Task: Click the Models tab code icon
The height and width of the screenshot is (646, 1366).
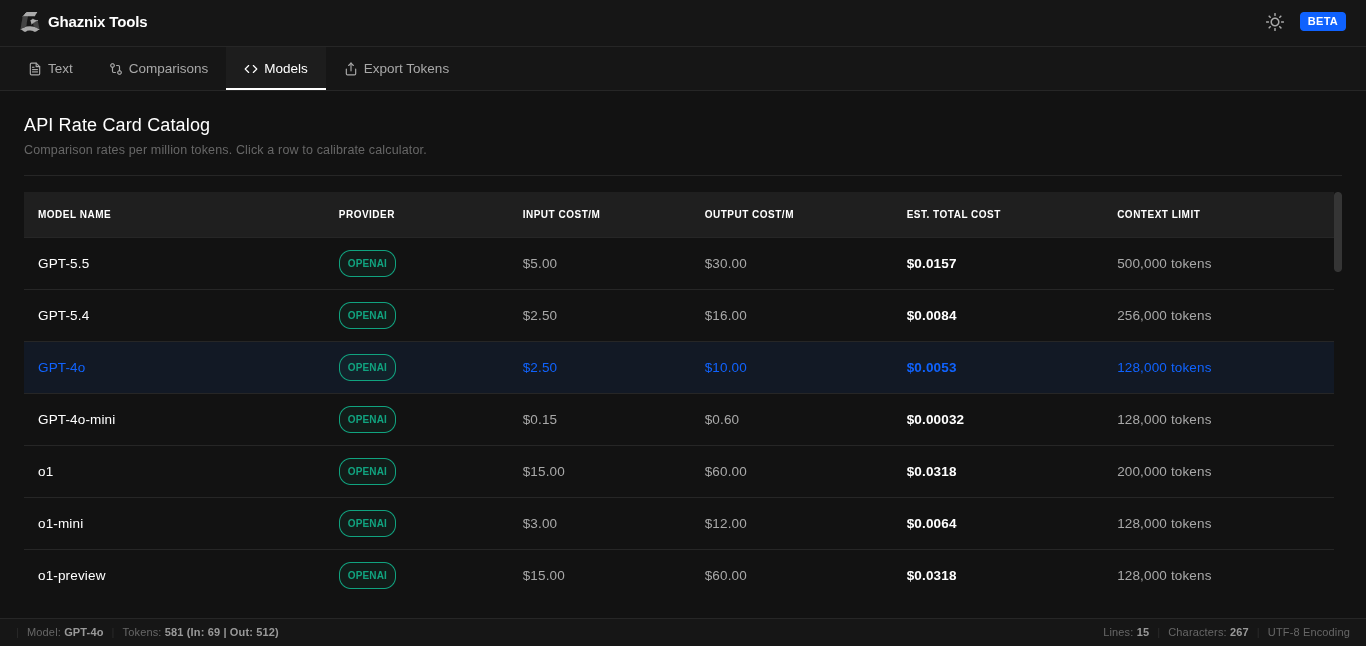Action: (251, 69)
